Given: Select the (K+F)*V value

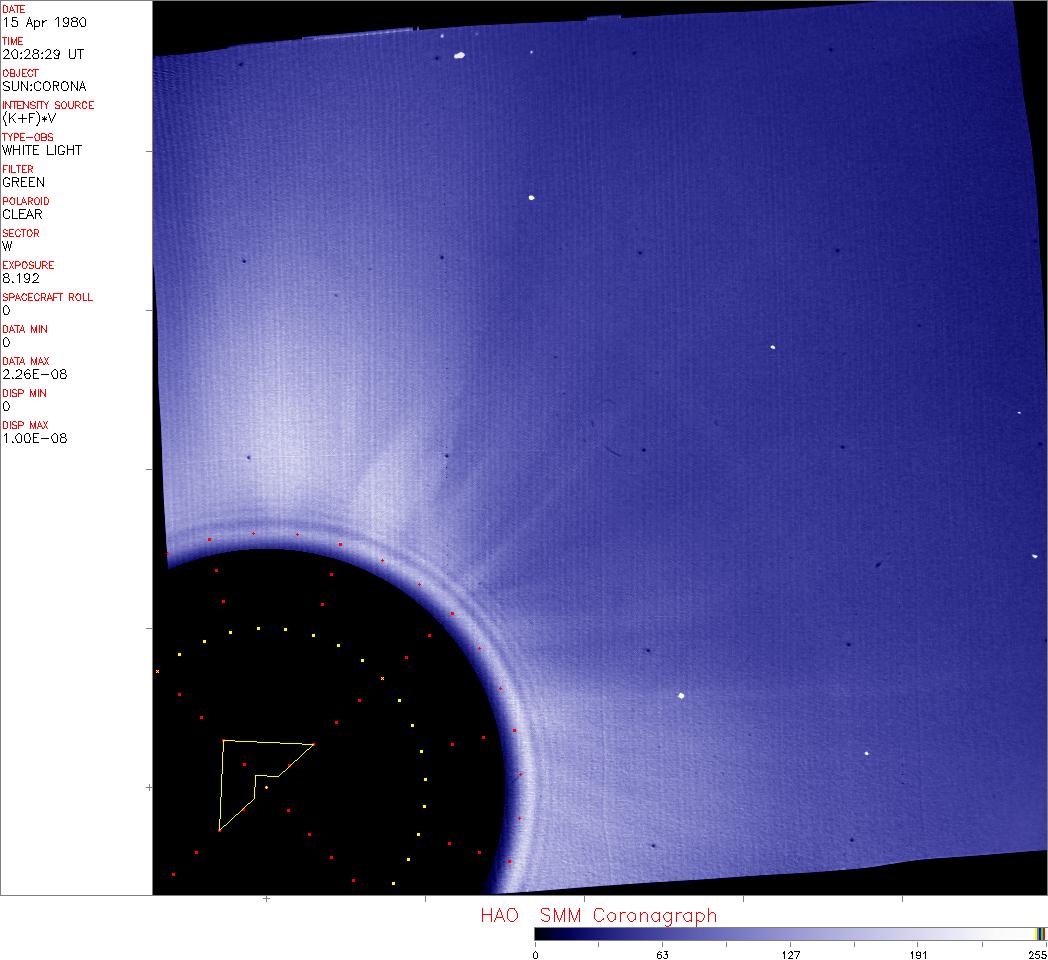Looking at the screenshot, I should tap(29, 118).
